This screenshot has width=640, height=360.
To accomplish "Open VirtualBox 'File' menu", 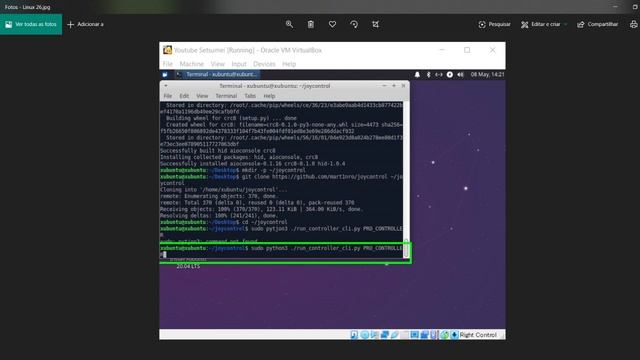I will (168, 64).
